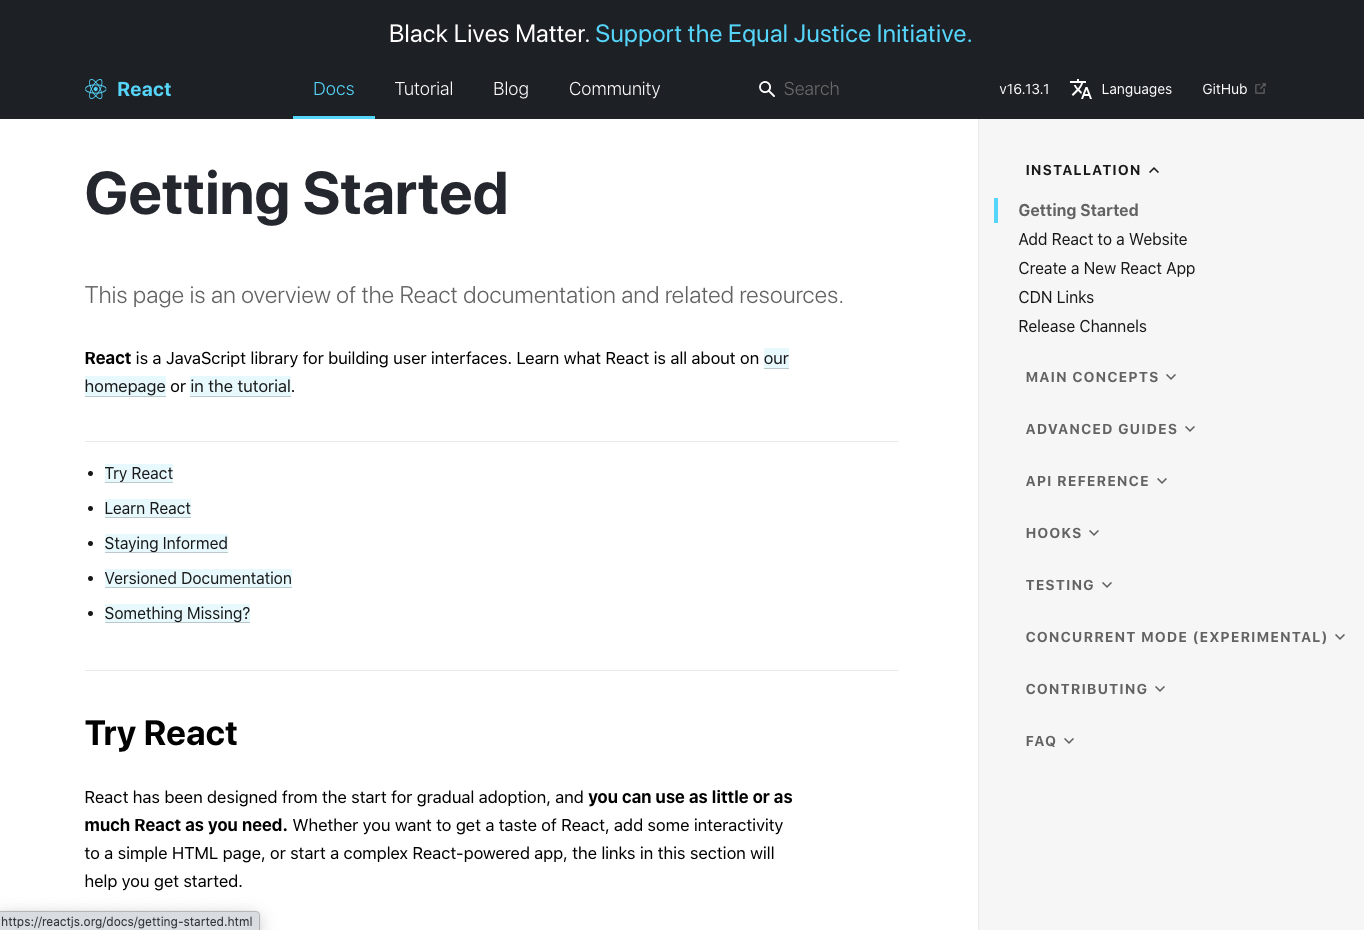Expand the API Reference section
Screen dimensions: 1364x930
[x=1097, y=481]
